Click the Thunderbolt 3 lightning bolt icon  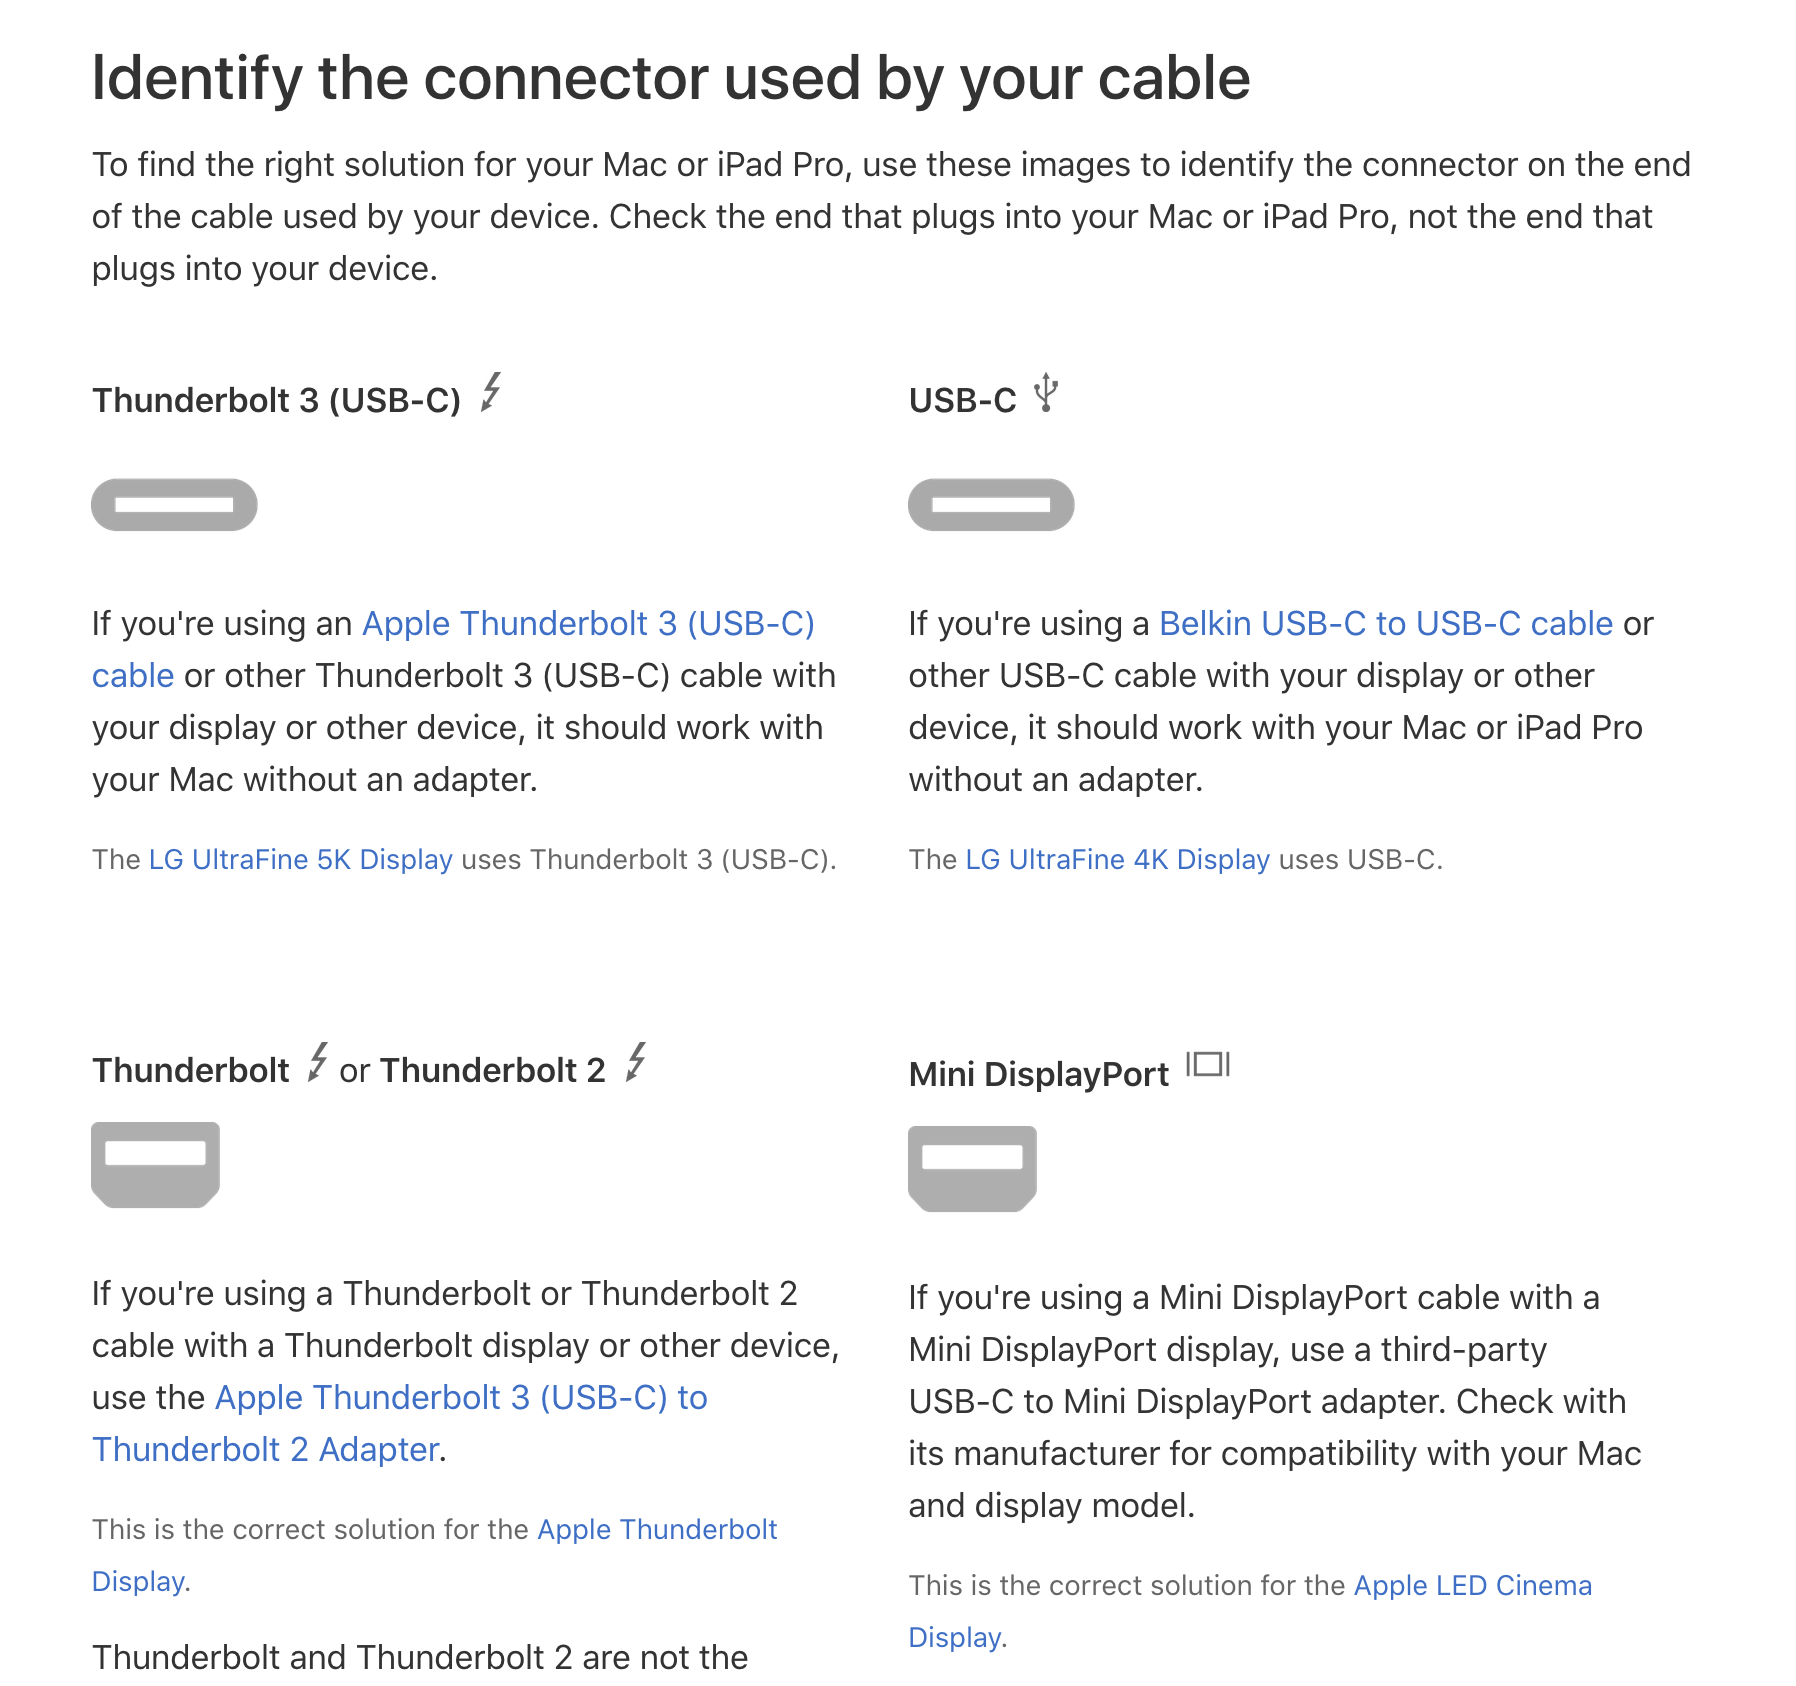coord(491,392)
